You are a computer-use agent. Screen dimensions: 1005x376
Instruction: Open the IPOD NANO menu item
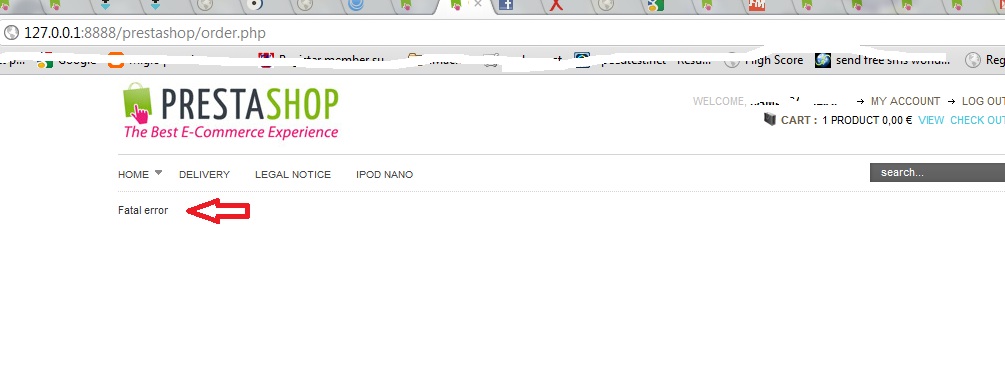click(x=385, y=174)
